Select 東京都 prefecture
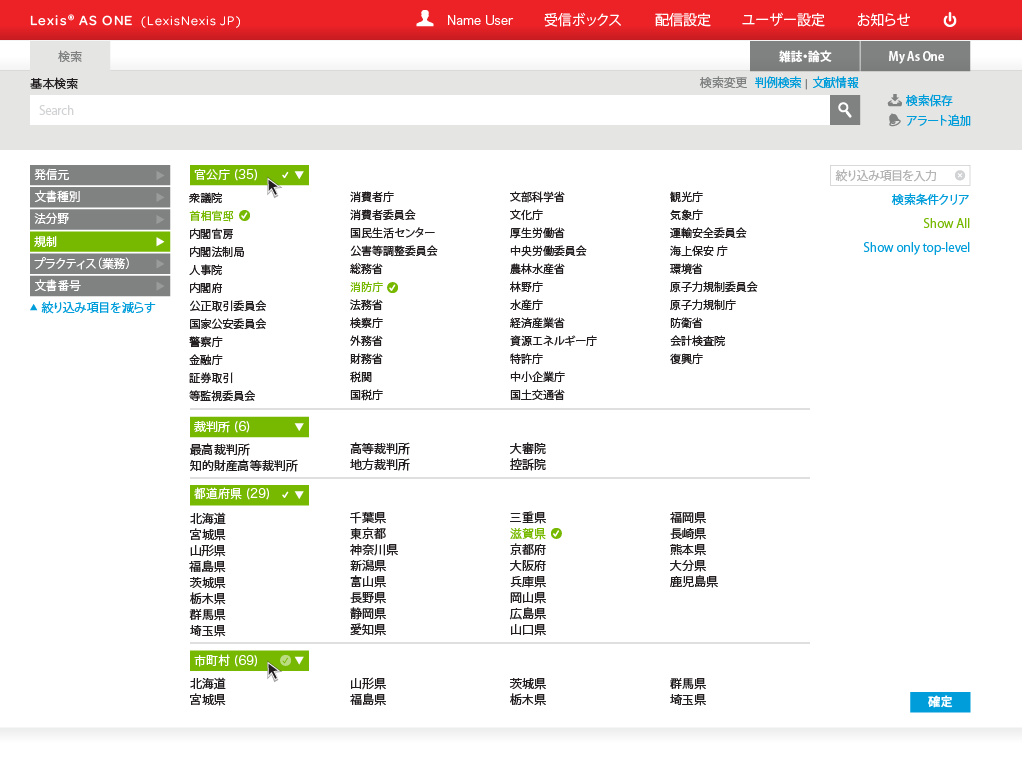 [368, 534]
